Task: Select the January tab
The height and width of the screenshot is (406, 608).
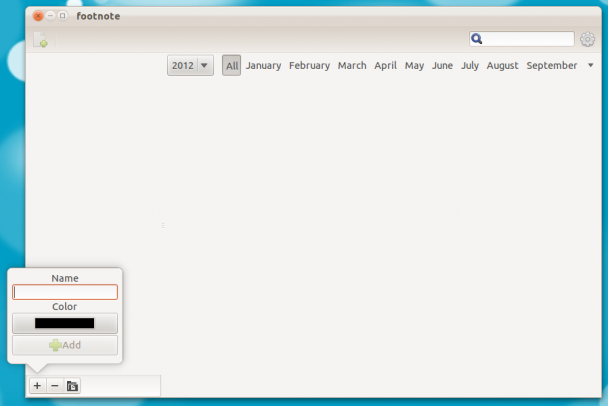Action: 263,66
